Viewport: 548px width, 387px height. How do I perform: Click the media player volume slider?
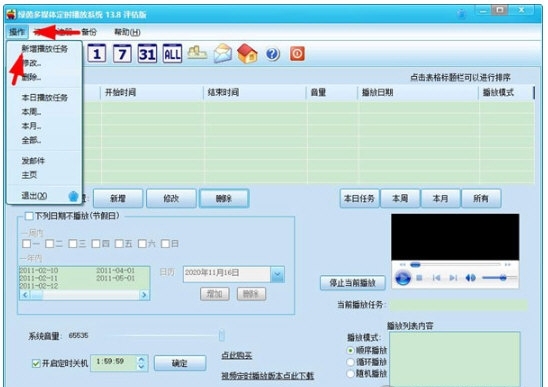click(x=499, y=278)
